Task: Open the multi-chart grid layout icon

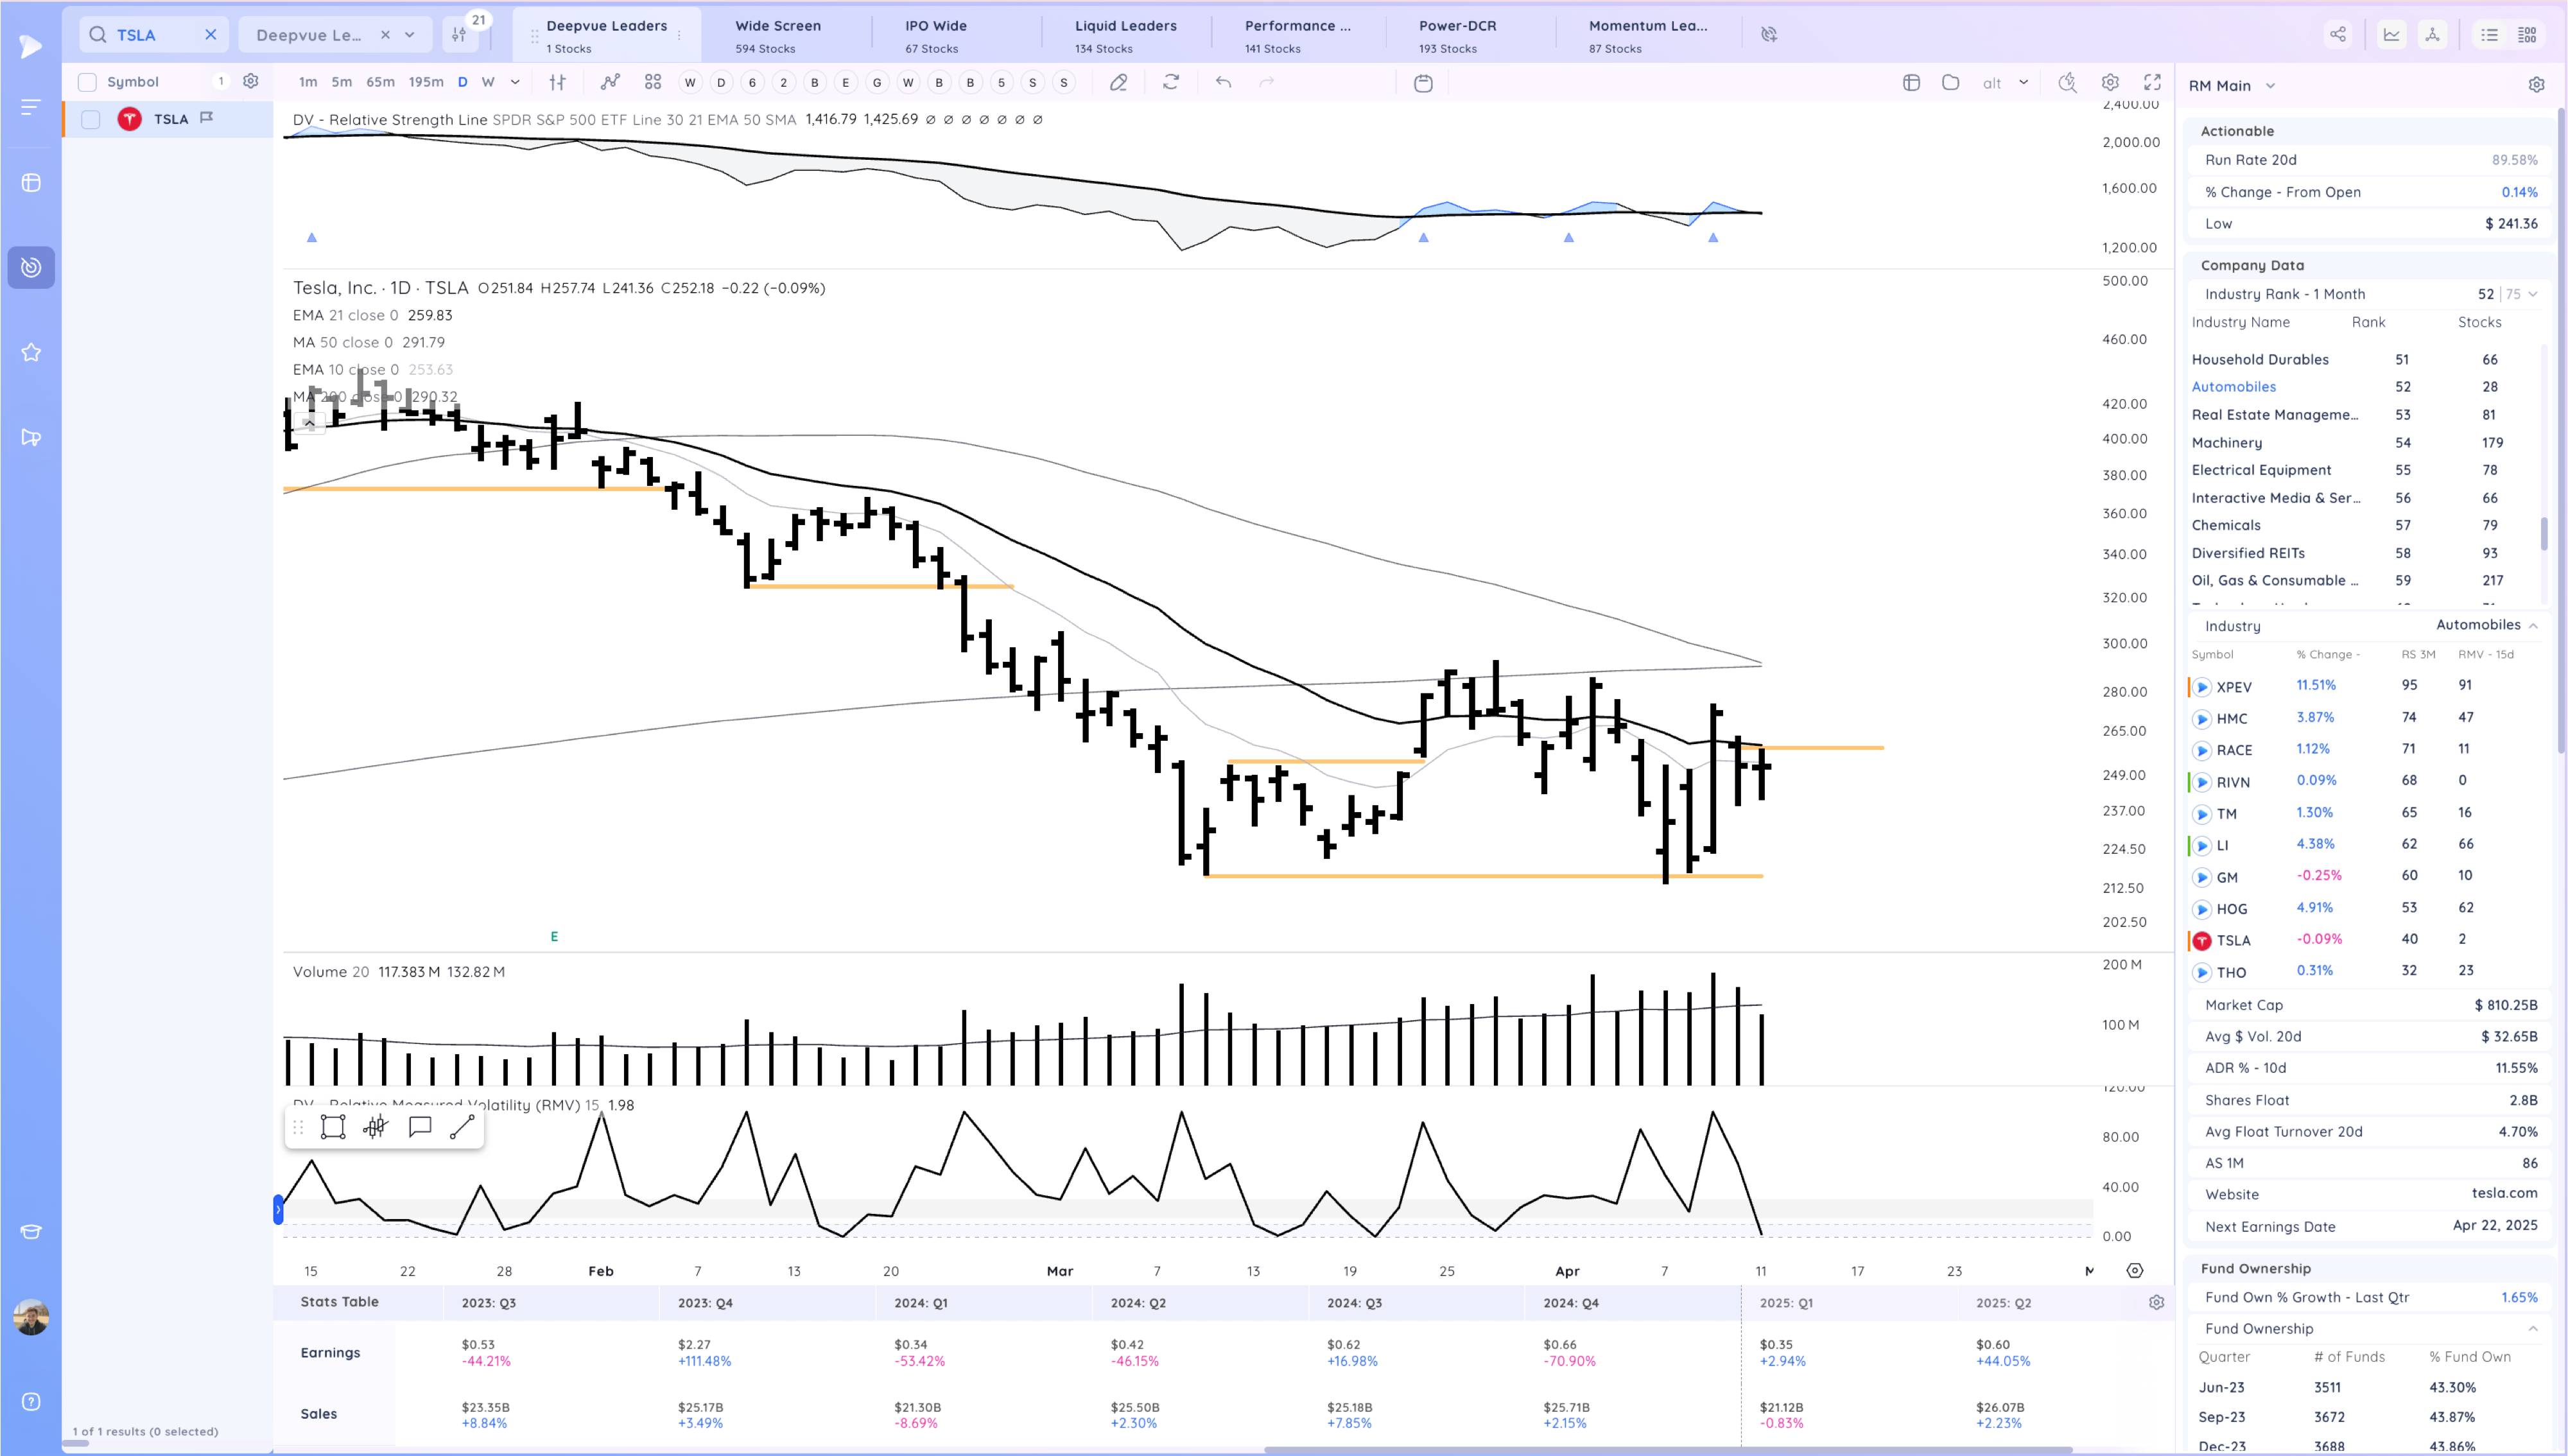Action: pos(653,82)
